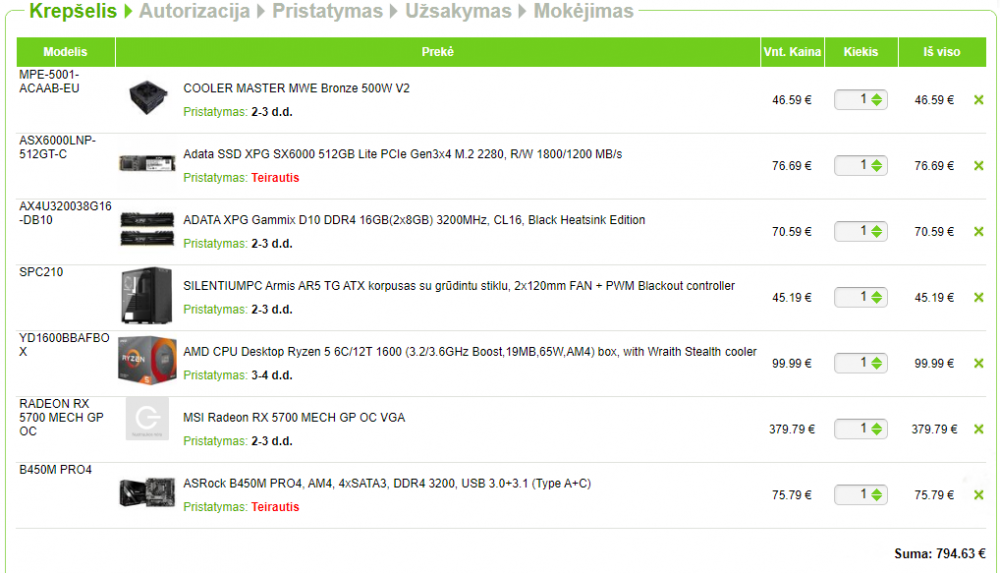Image resolution: width=1000 pixels, height=573 pixels.
Task: Adjust quantity stepper for MSI Radeon RX 5700
Action: click(x=877, y=428)
